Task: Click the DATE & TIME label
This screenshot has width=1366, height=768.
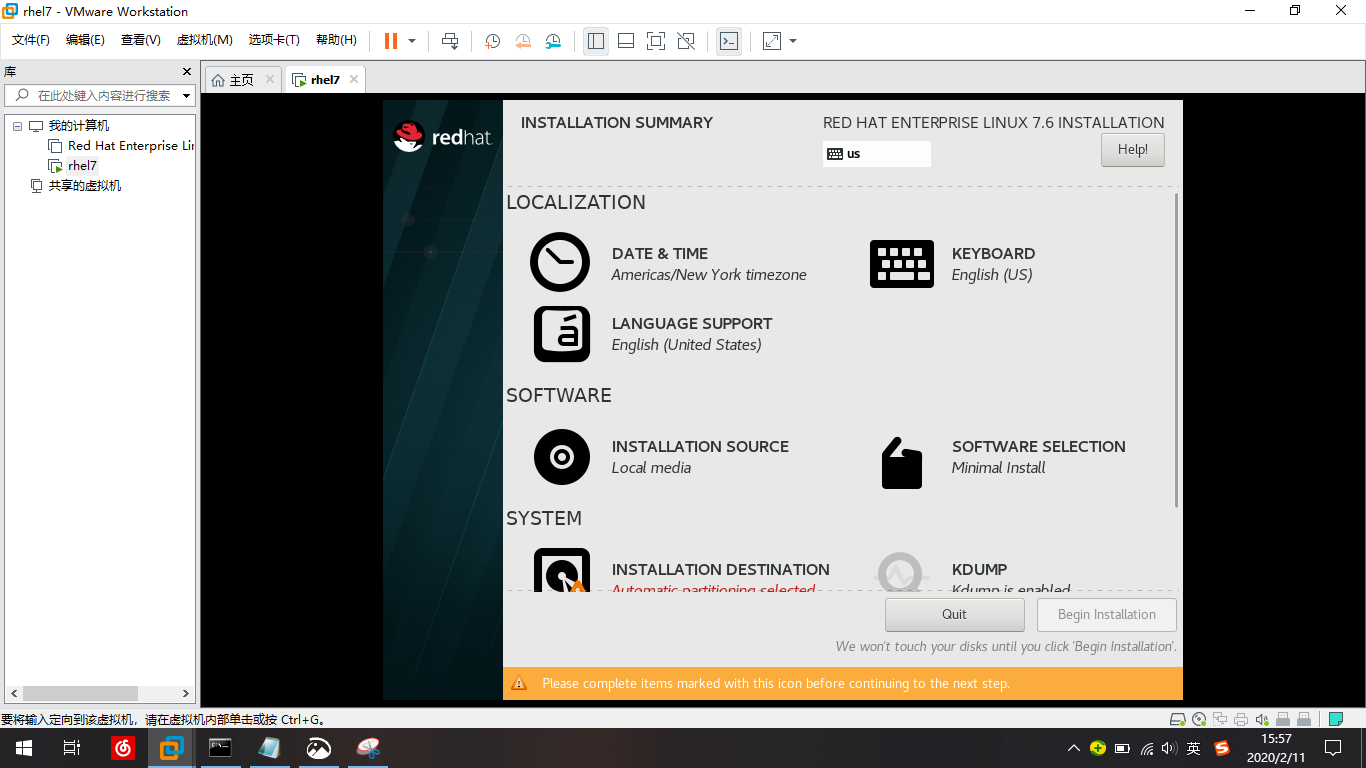Action: pyautogui.click(x=660, y=254)
